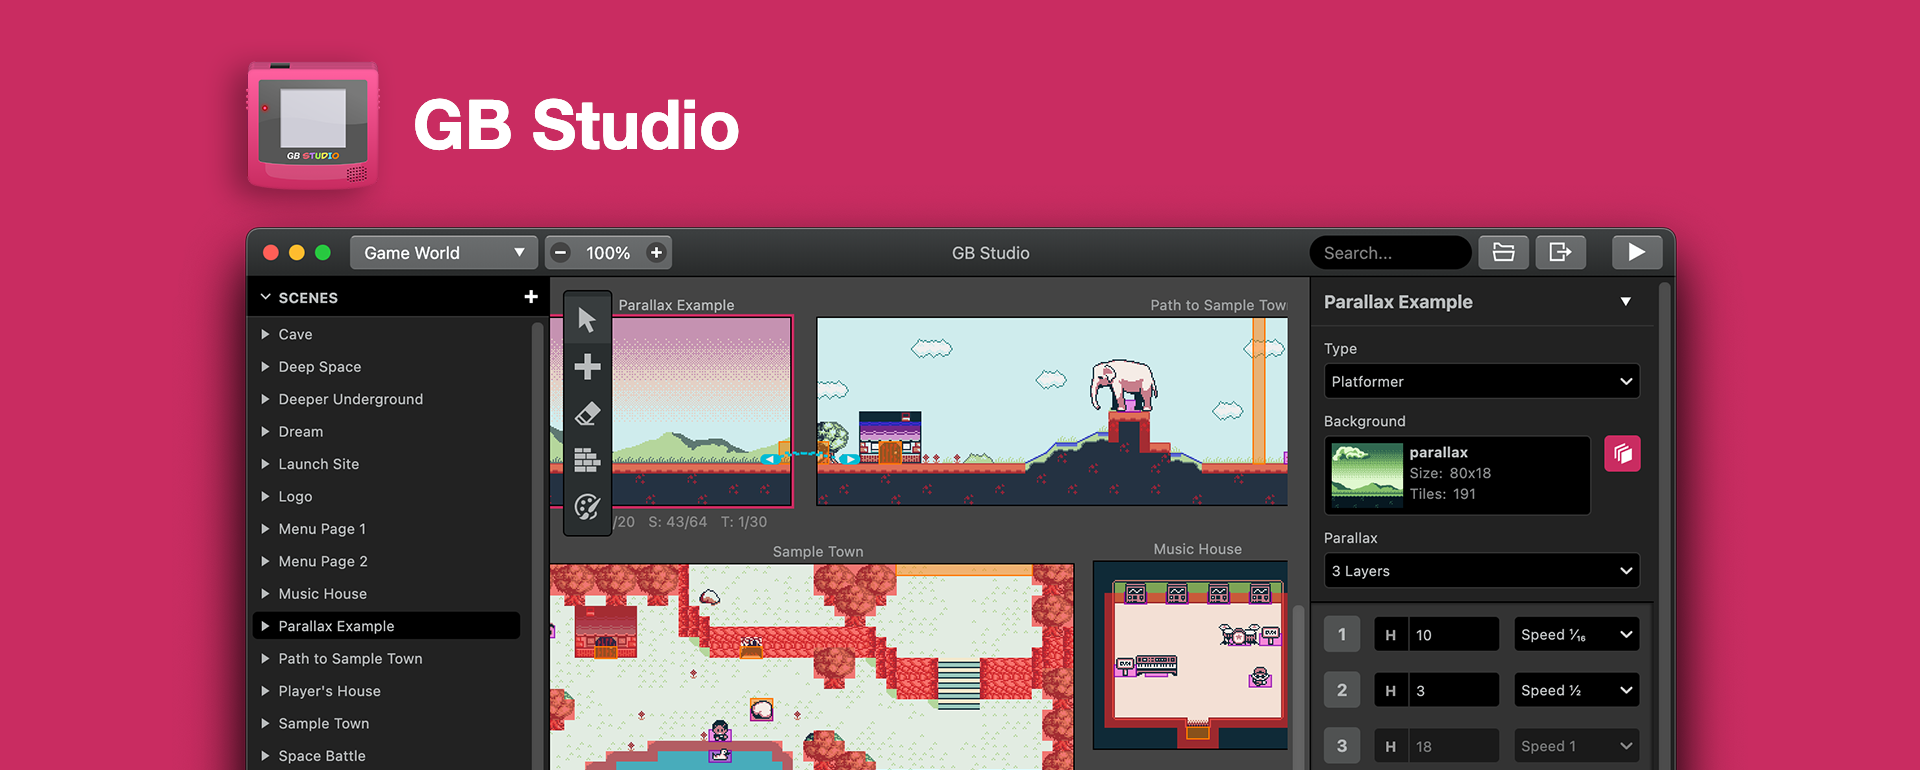Run the game with Play button
This screenshot has height=770, width=1920.
pyautogui.click(x=1636, y=253)
